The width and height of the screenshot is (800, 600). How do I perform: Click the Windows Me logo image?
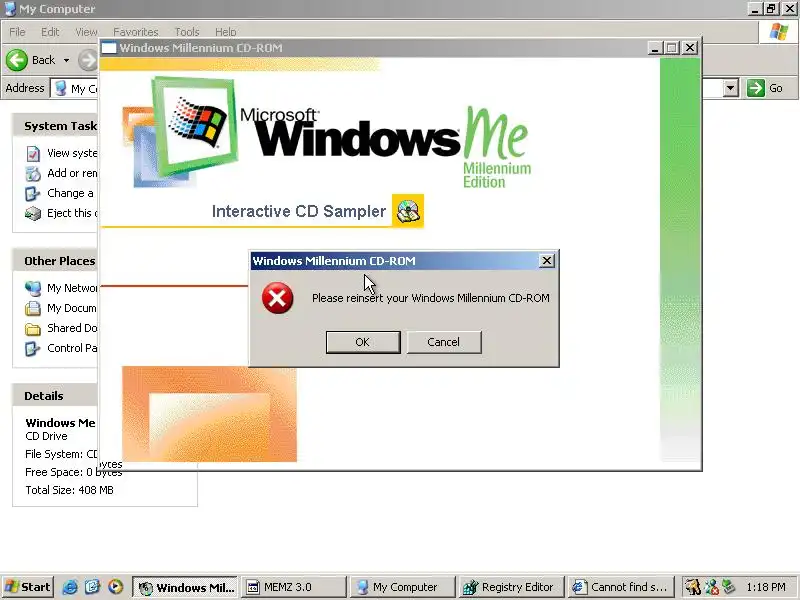(x=327, y=134)
